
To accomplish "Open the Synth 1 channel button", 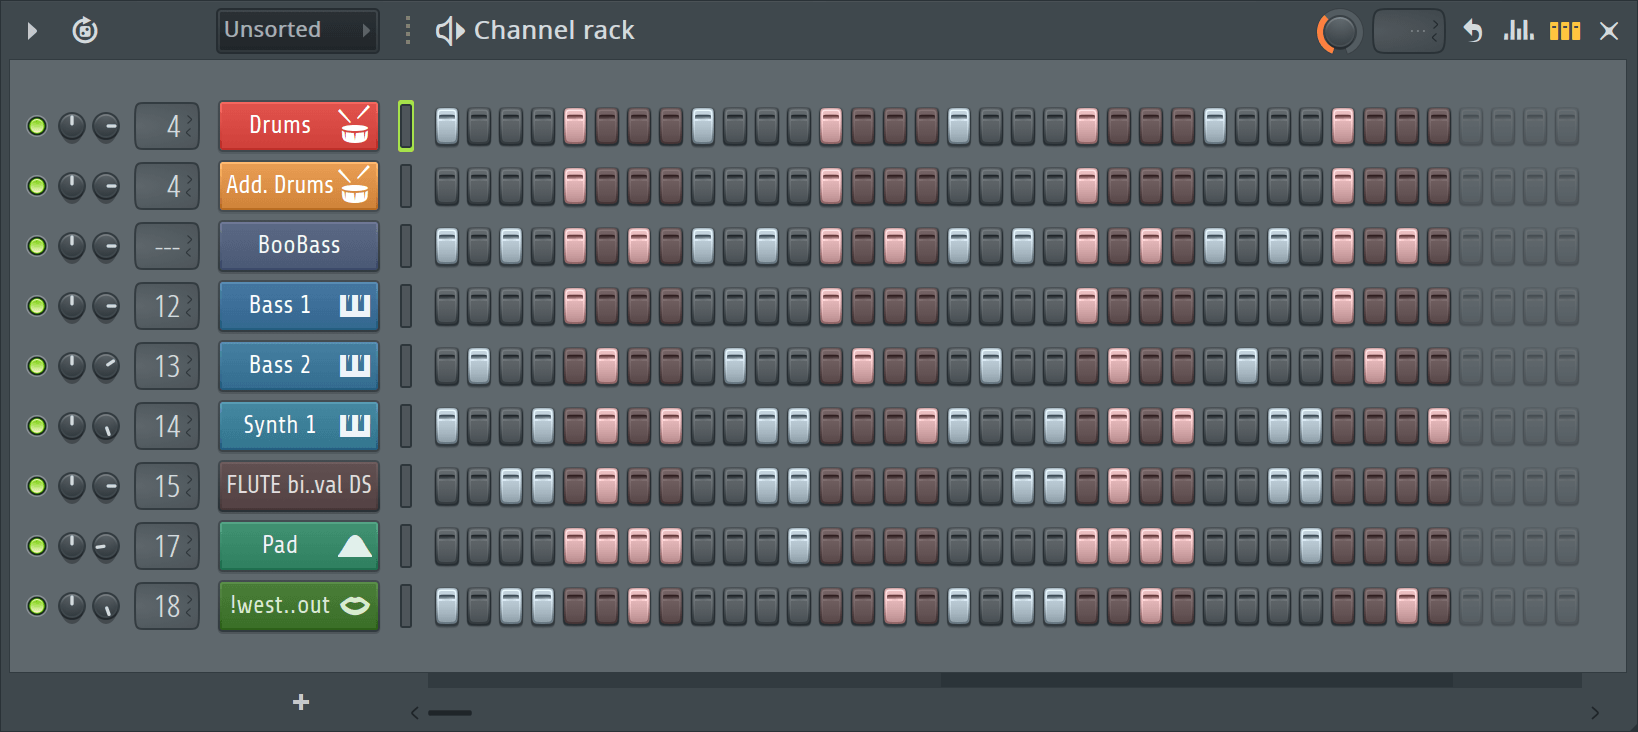I will click(299, 426).
